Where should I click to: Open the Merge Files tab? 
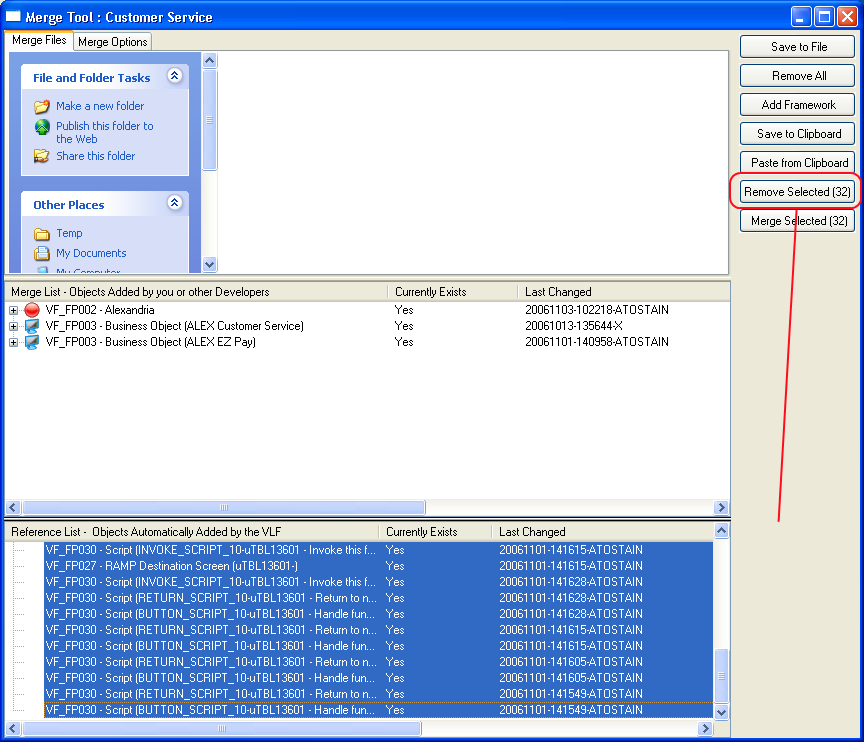pyautogui.click(x=40, y=40)
